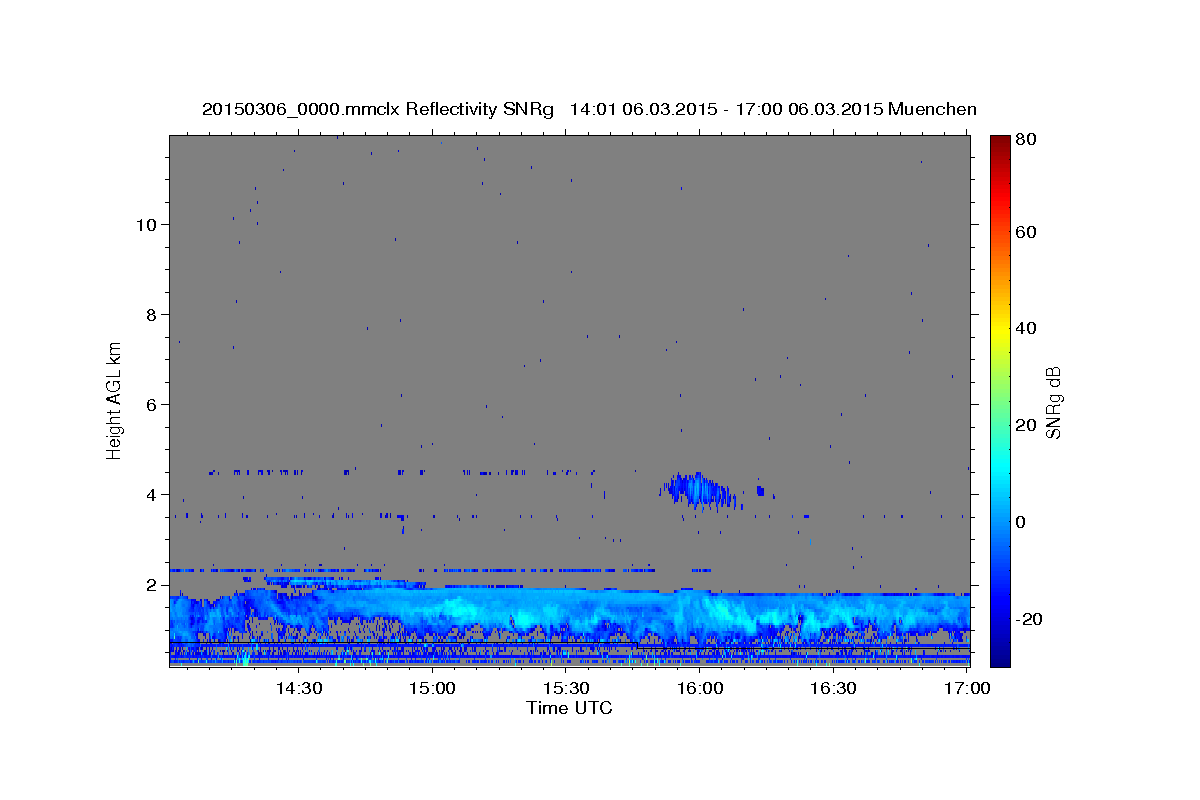
Task: Click the height tick label 8
Action: pos(150,314)
